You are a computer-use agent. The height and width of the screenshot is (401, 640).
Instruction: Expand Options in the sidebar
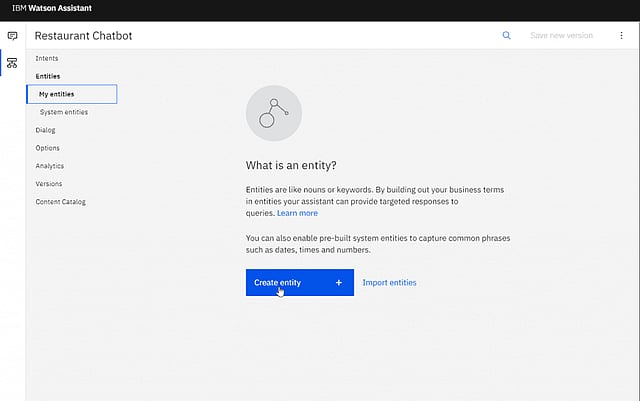[x=48, y=148]
